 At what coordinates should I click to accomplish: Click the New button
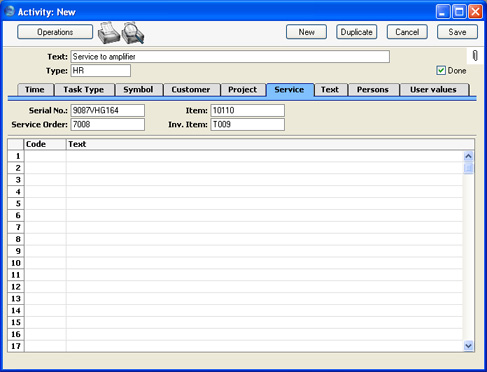point(306,32)
